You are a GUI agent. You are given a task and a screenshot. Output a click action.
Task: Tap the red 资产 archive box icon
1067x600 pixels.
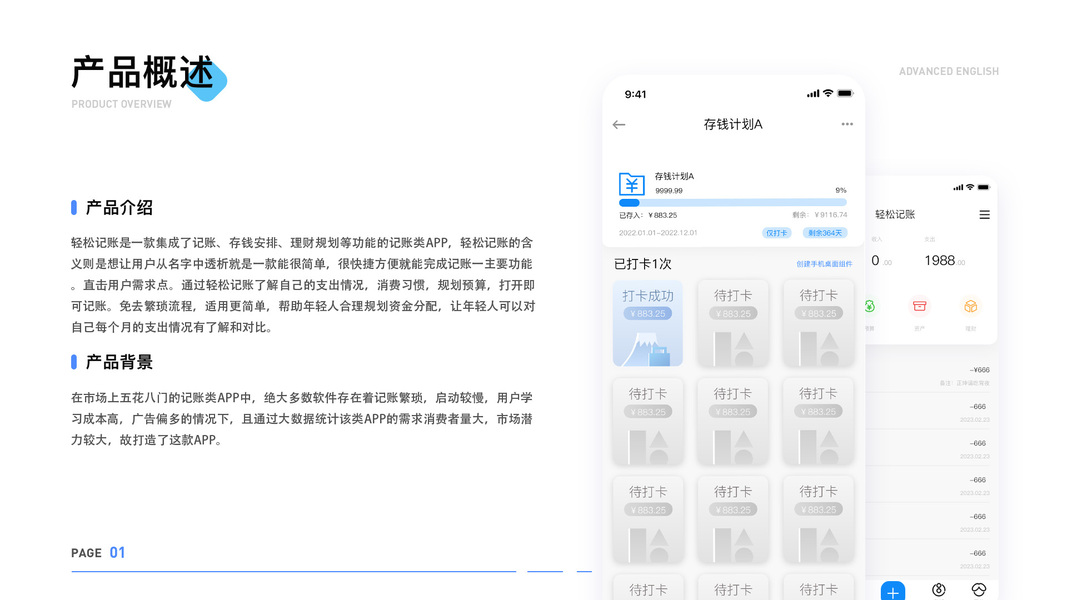919,306
